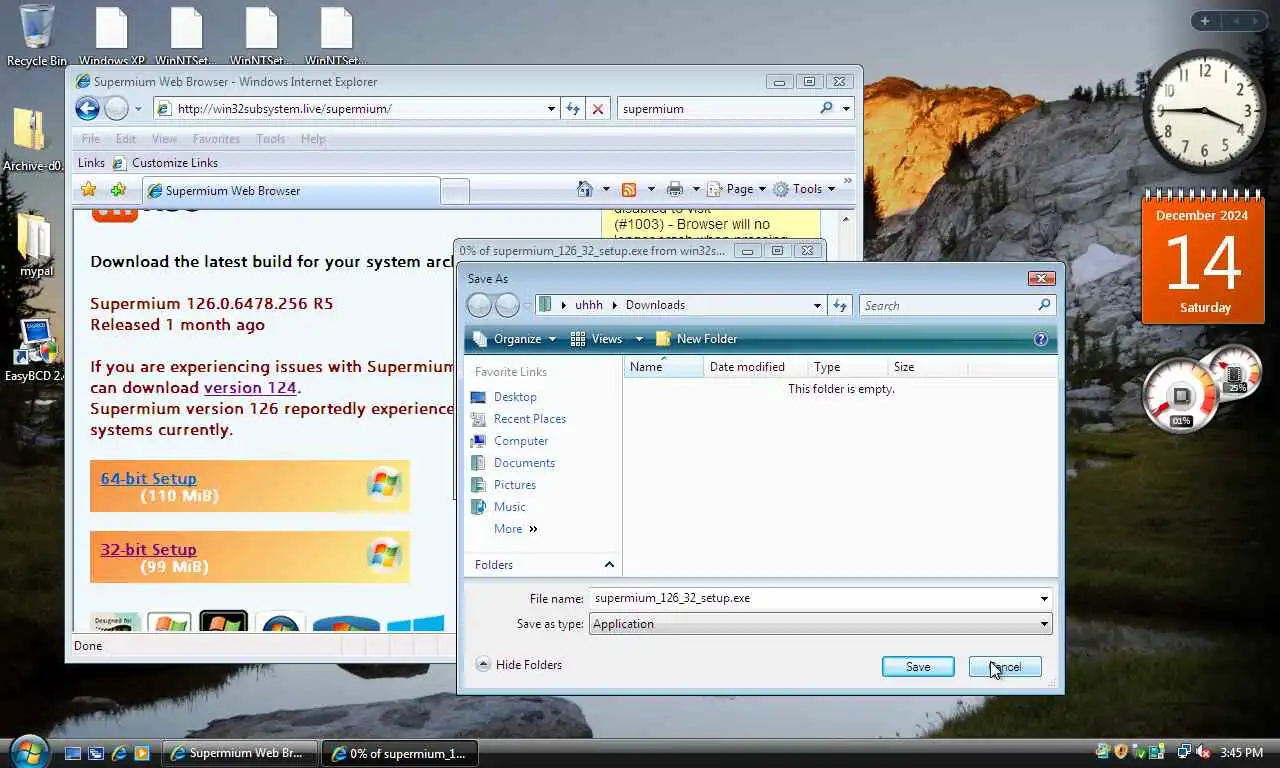
Task: Click New Folder in Save As toolbar
Action: 697,339
